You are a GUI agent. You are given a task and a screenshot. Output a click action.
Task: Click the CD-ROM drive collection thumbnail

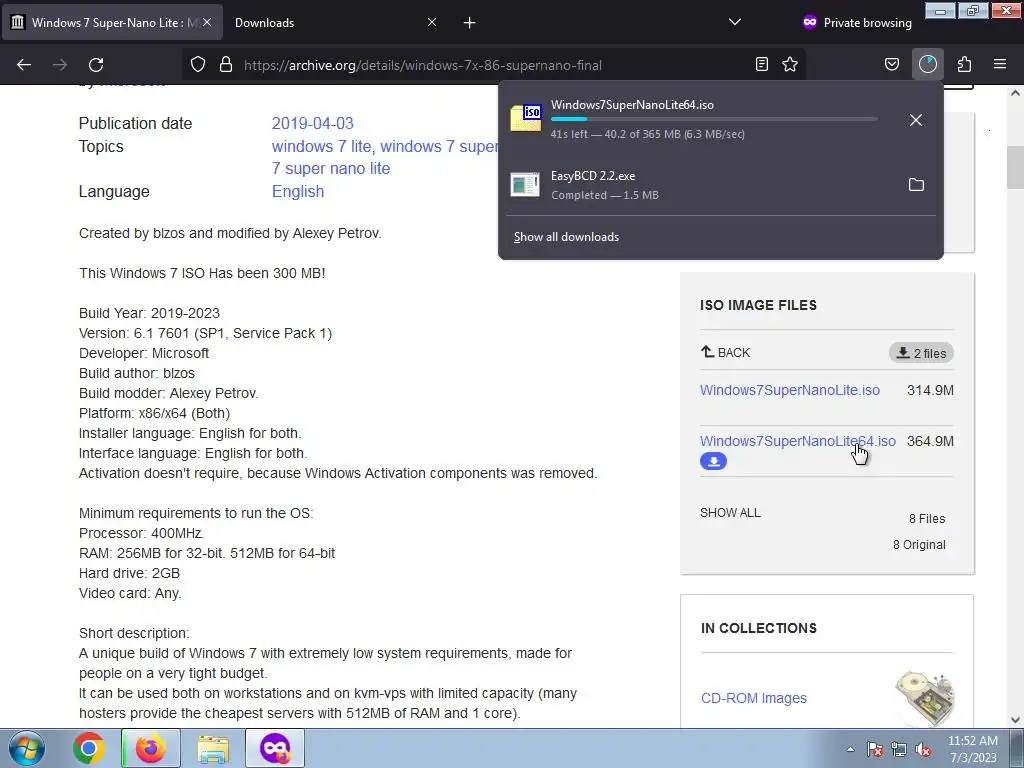pyautogui.click(x=924, y=698)
